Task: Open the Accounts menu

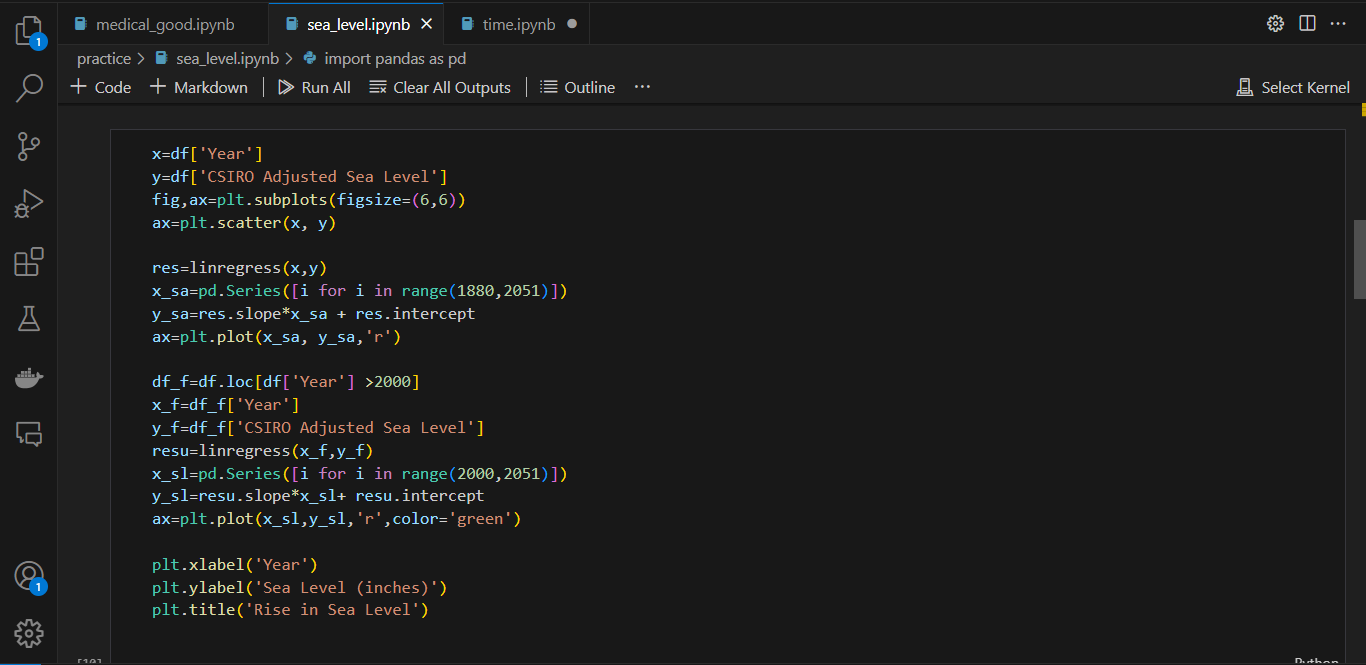Action: coord(29,576)
